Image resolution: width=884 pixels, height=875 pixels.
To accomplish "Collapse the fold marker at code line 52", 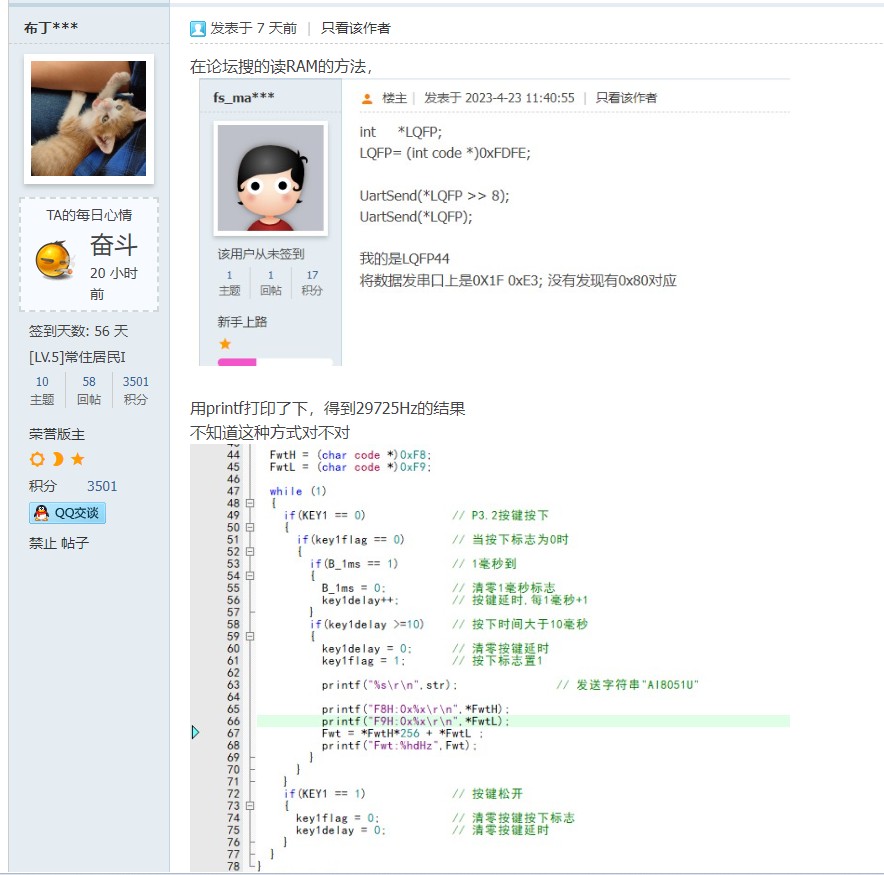I will [x=250, y=551].
